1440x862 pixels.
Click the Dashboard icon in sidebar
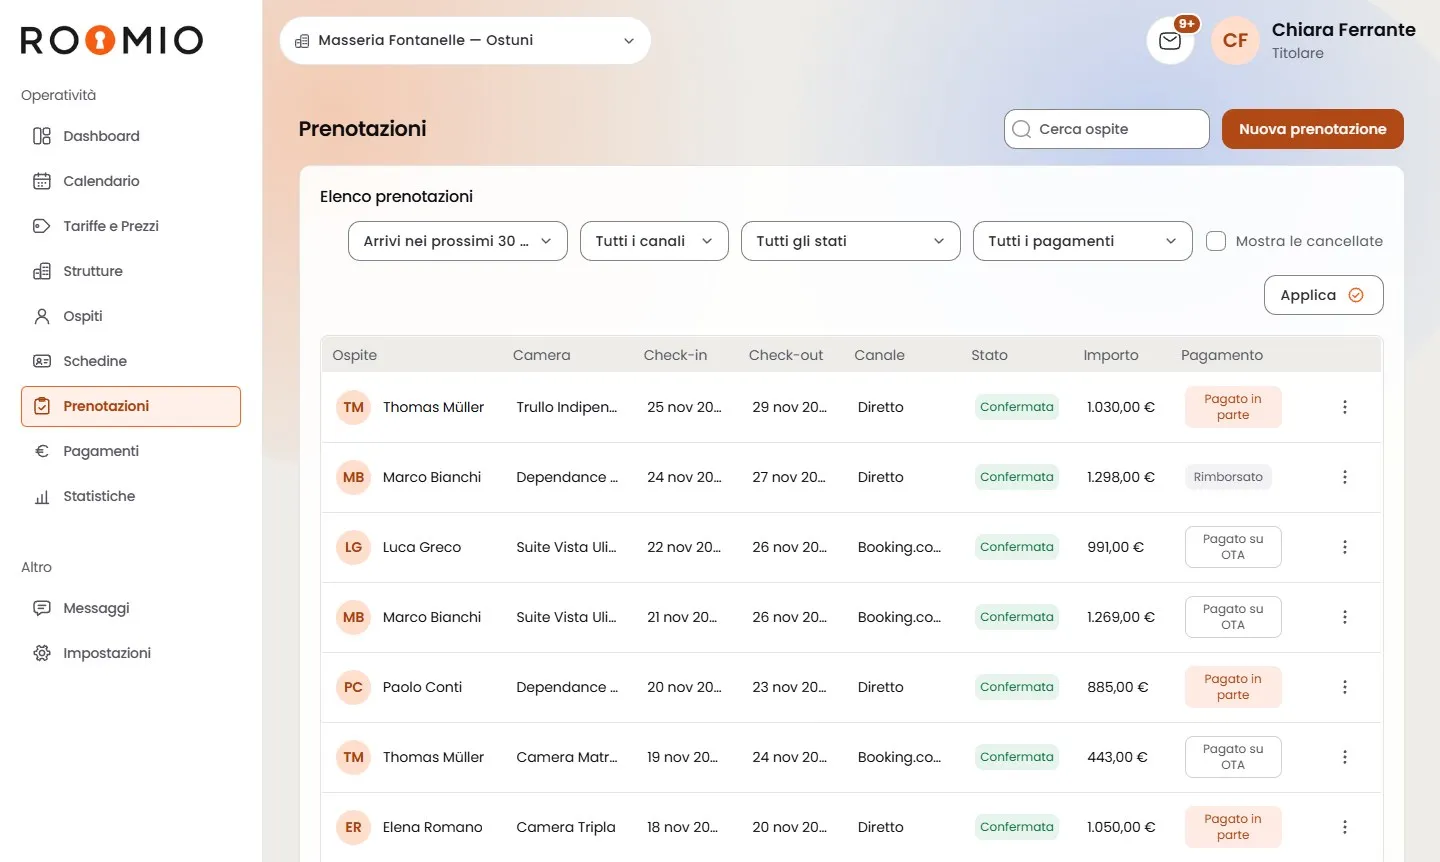pos(42,136)
